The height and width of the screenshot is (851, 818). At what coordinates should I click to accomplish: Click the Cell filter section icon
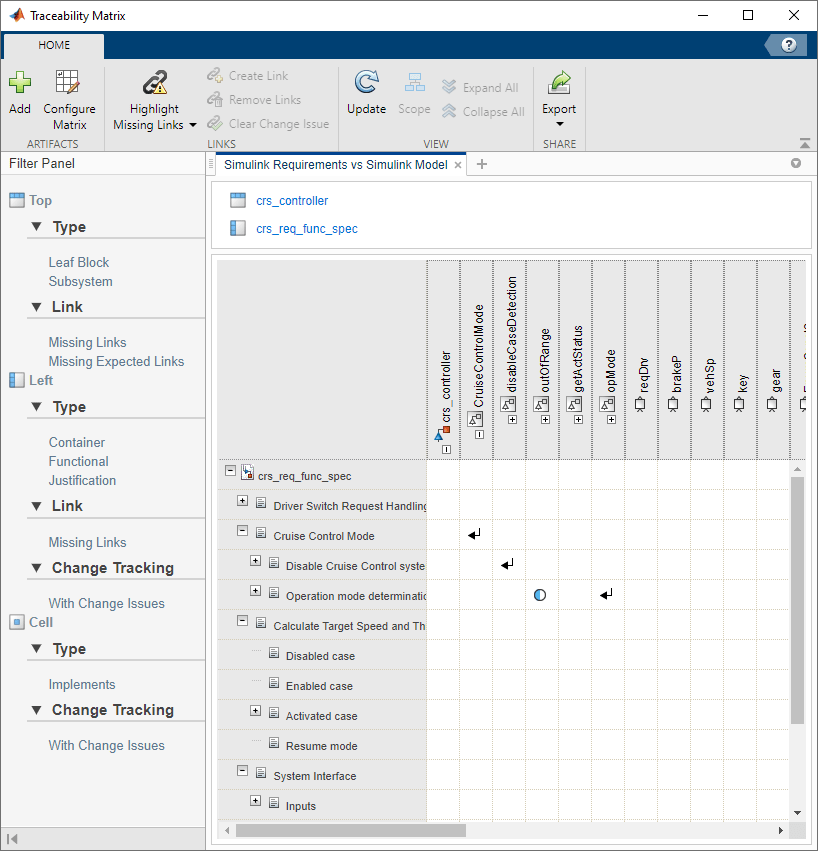point(17,622)
